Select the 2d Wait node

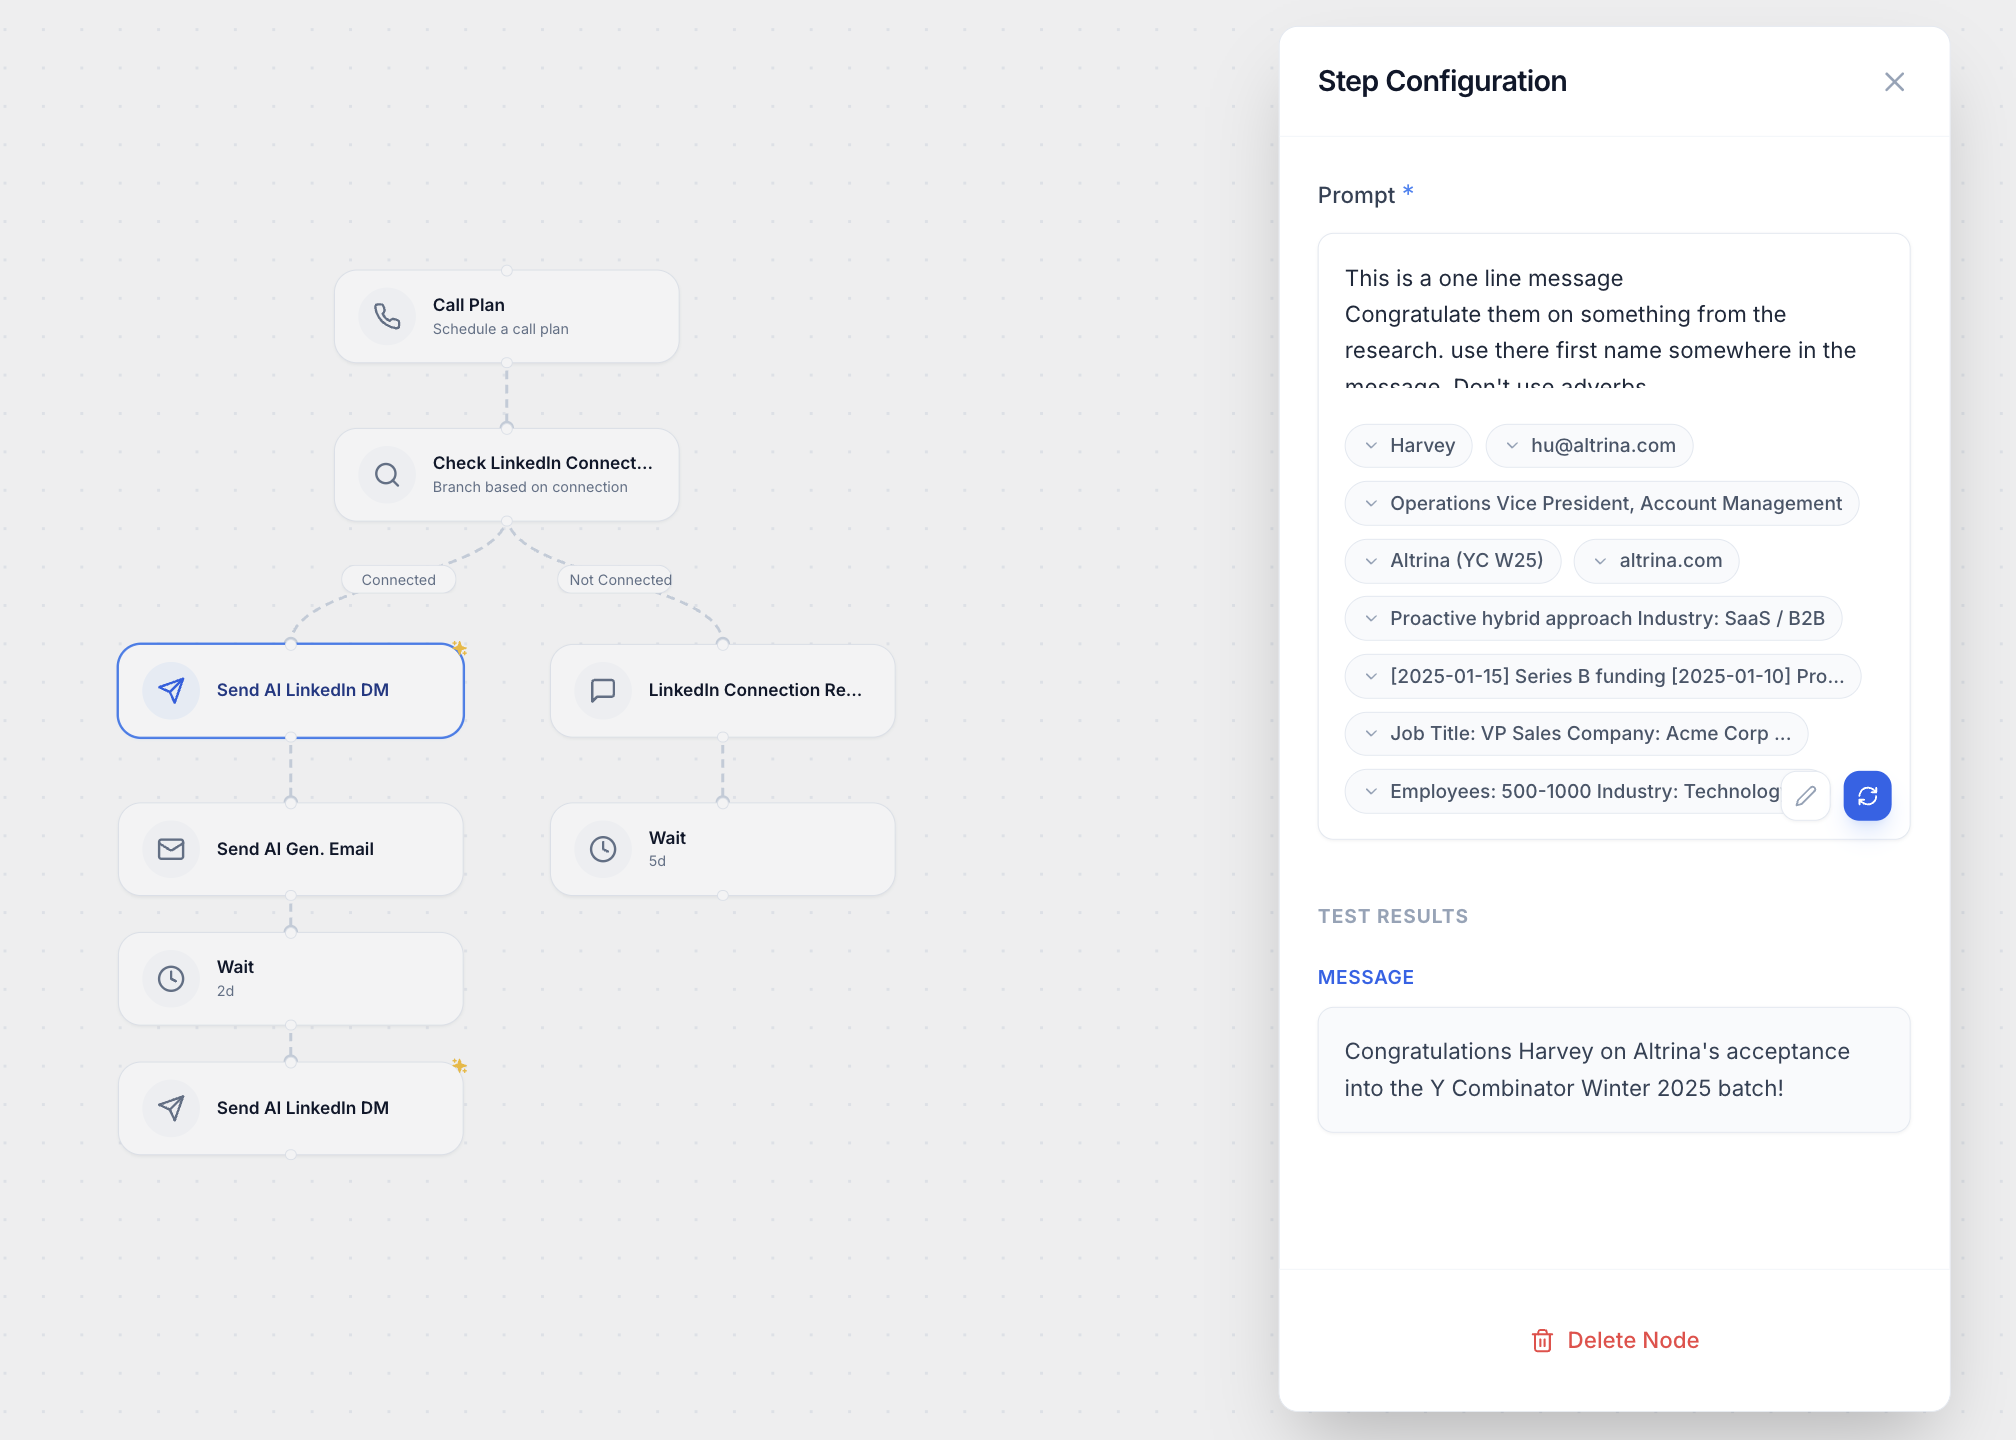coord(291,978)
